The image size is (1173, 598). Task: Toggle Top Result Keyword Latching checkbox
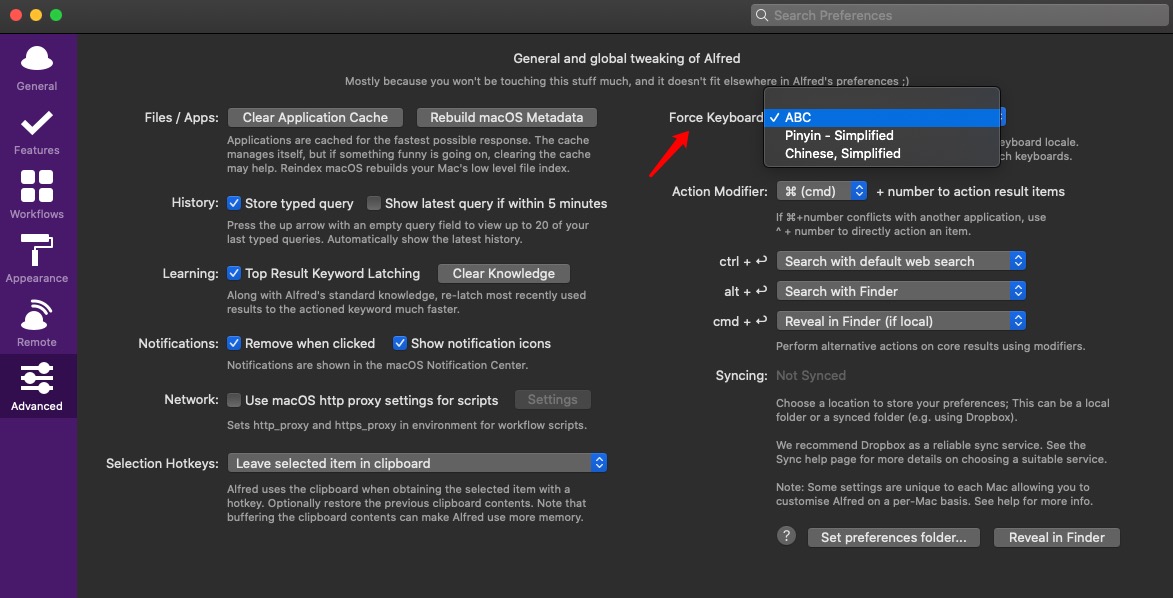pyautogui.click(x=234, y=273)
